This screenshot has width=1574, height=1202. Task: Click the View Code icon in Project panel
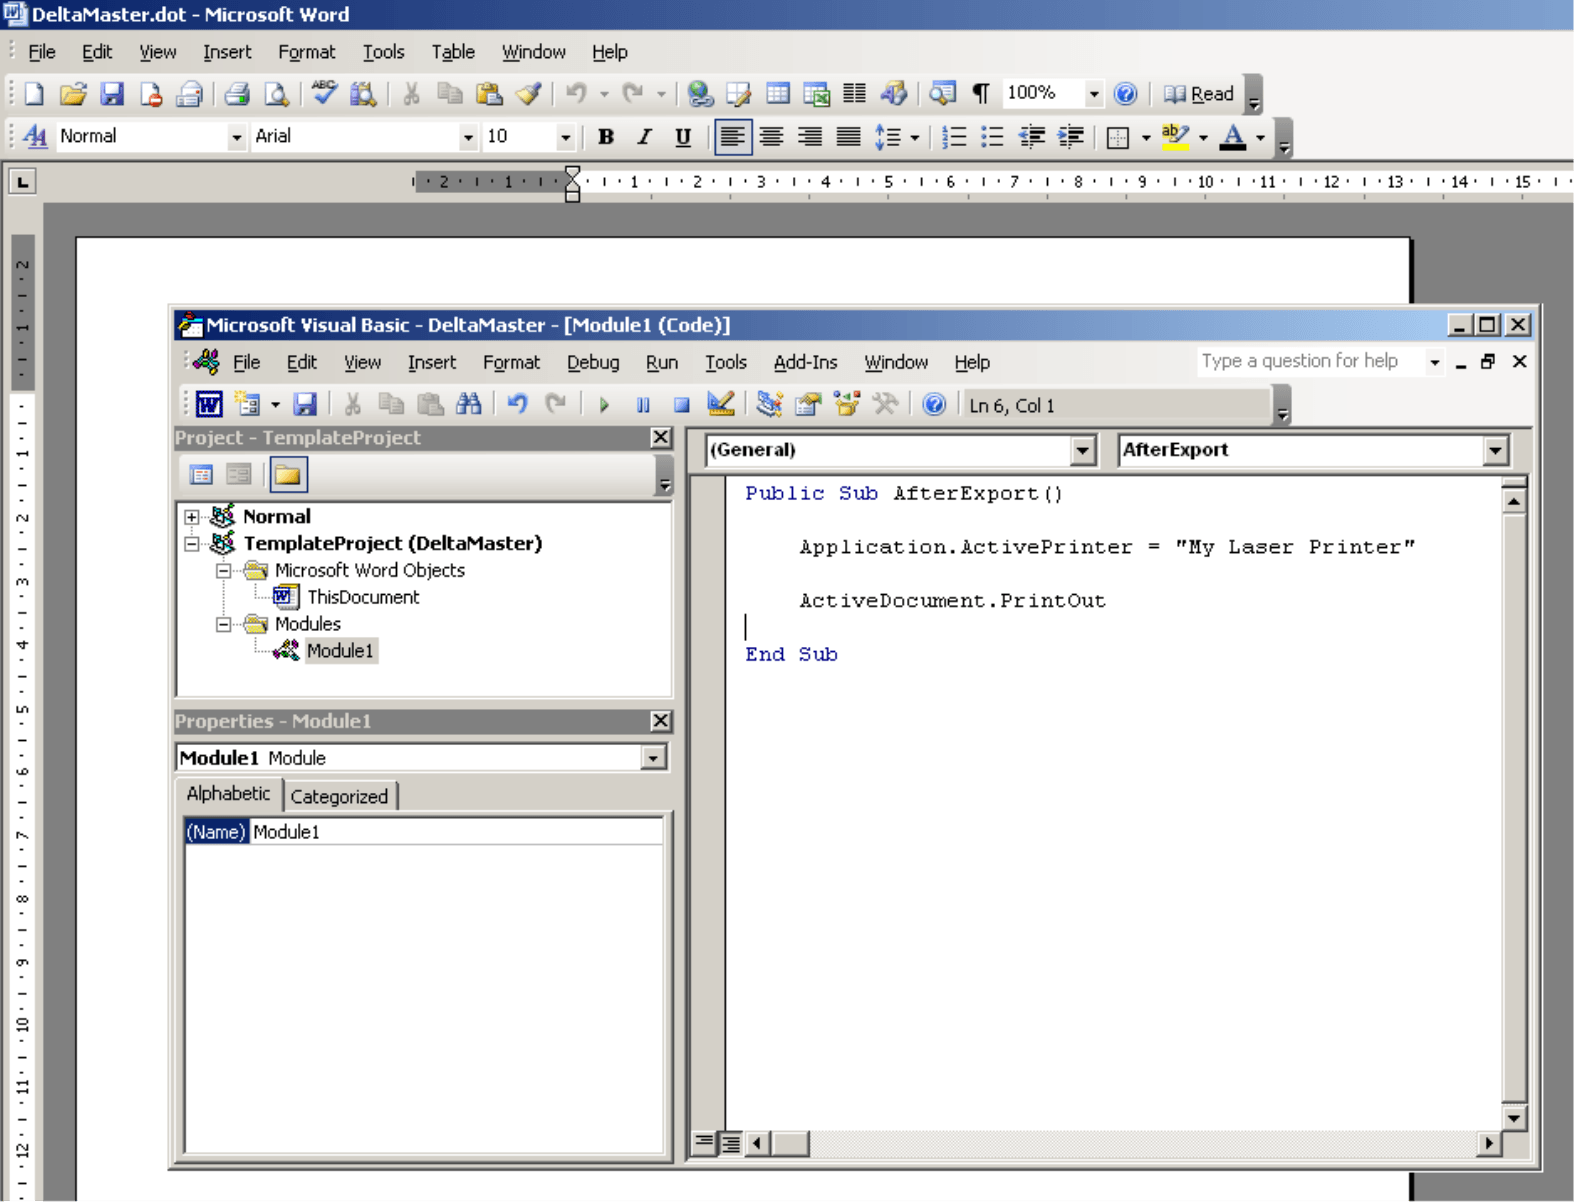tap(201, 475)
